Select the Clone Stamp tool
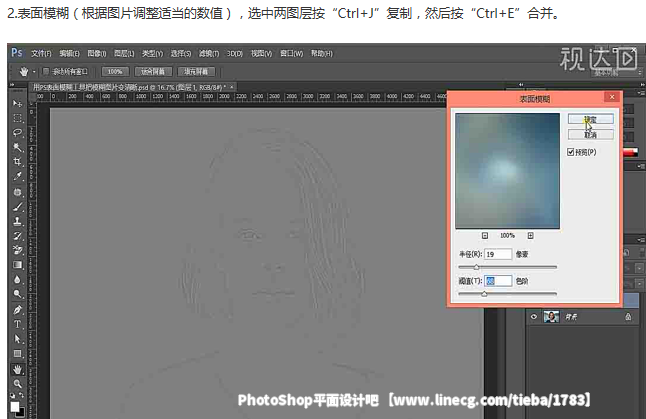This screenshot has width=646, height=419. tap(17, 221)
